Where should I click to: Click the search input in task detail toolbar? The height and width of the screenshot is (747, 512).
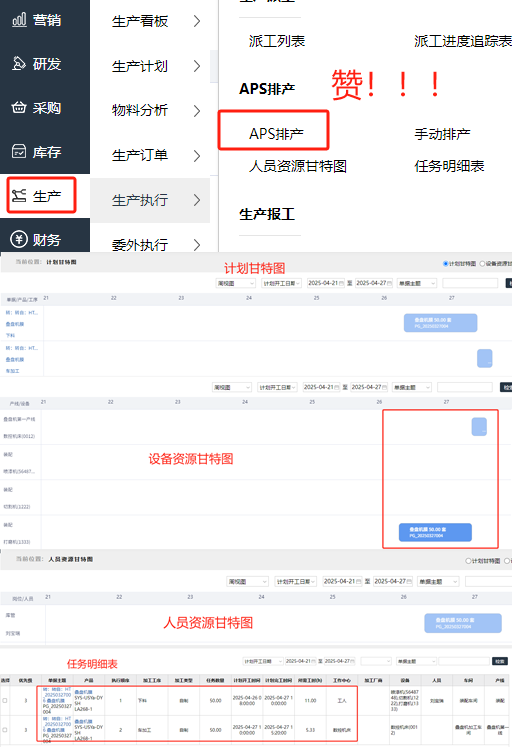click(x=464, y=661)
